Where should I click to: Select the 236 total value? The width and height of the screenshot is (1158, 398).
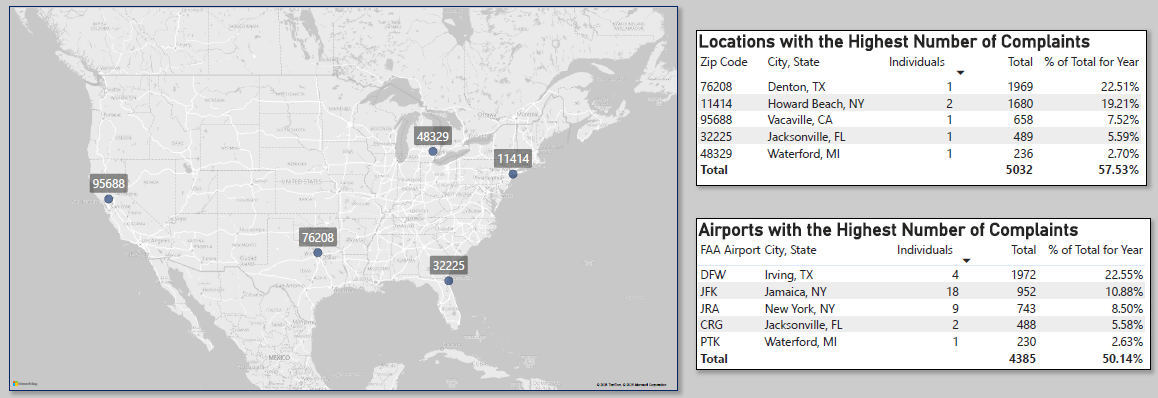(x=1023, y=154)
